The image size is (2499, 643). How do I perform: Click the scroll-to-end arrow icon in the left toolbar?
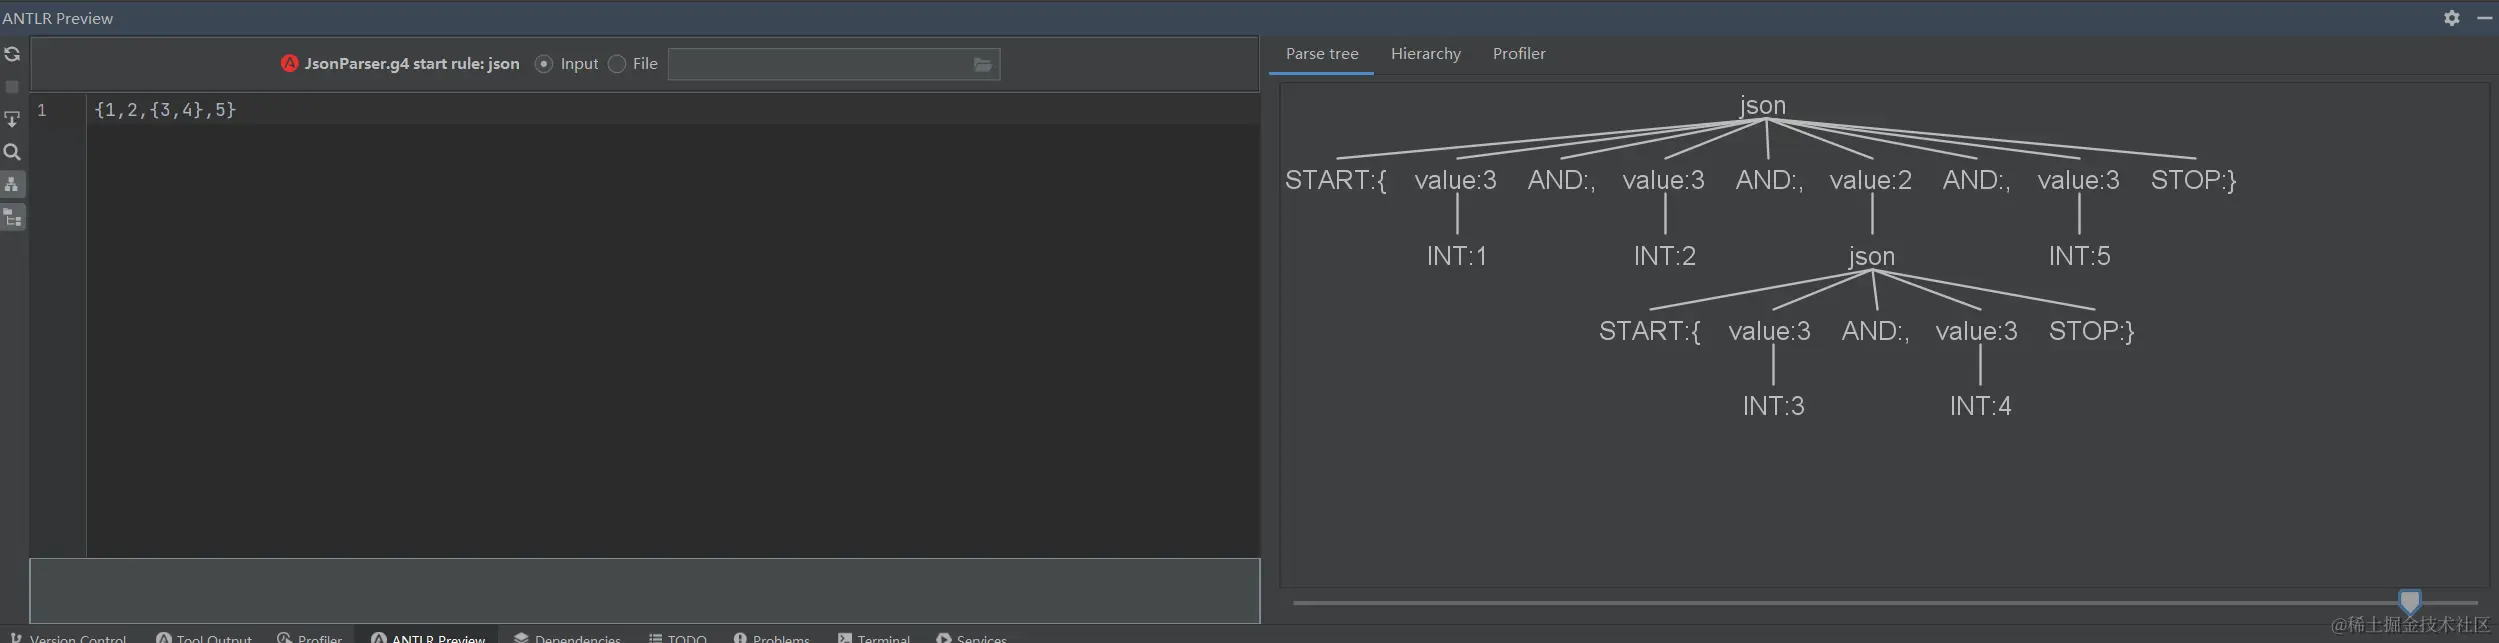click(12, 119)
